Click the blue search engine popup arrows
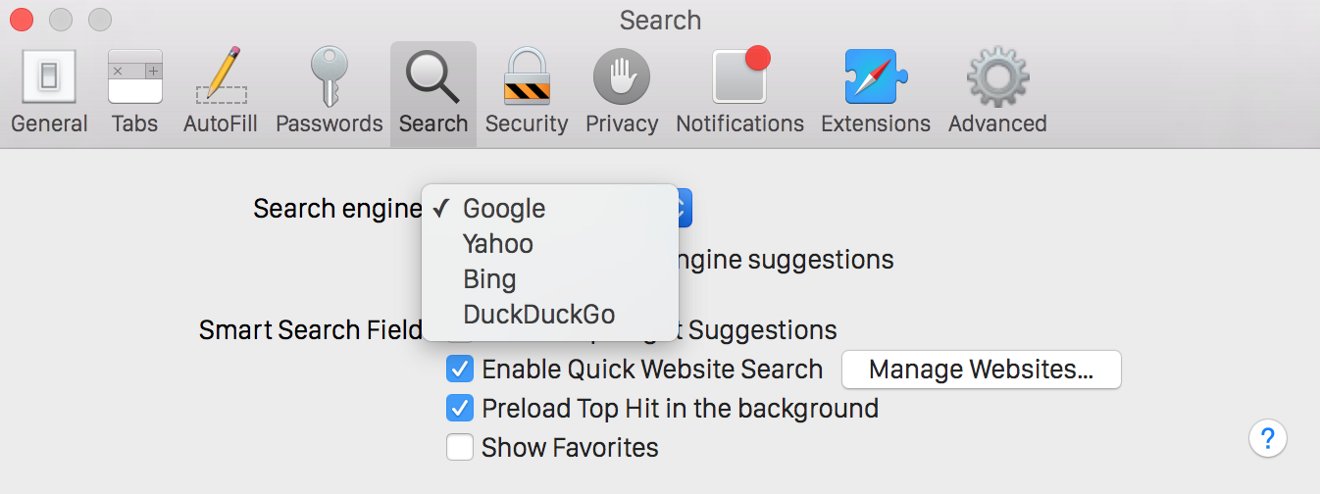 684,209
